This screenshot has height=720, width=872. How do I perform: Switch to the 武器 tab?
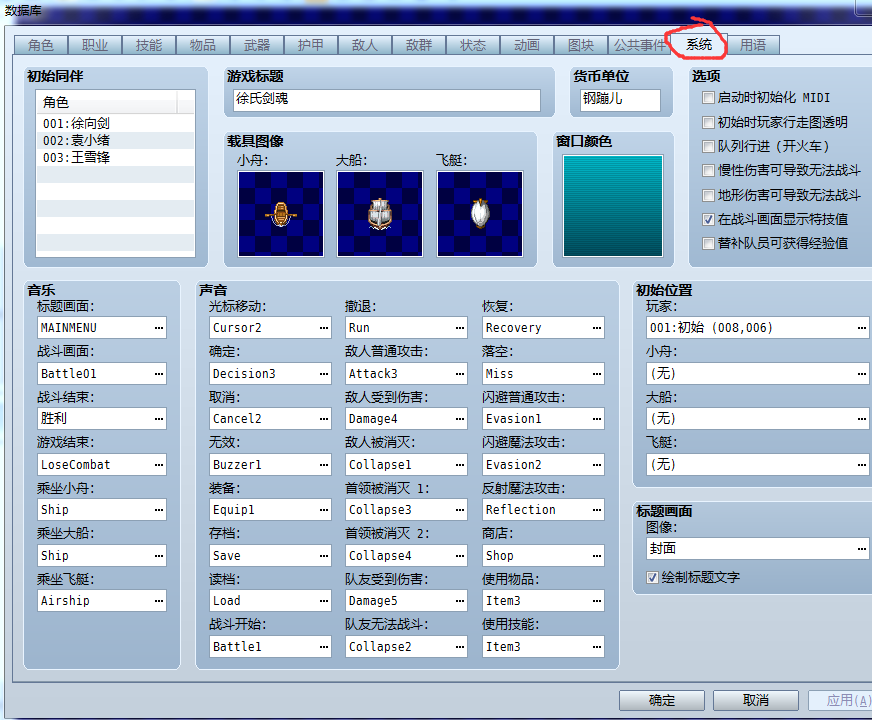[x=256, y=45]
